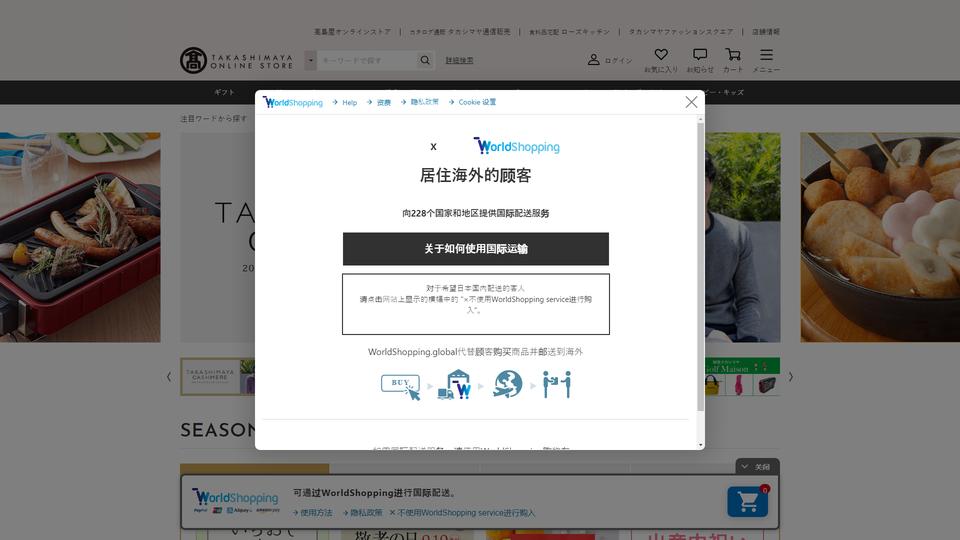
Task: Click the oden hot pot banner image
Action: pos(880,238)
